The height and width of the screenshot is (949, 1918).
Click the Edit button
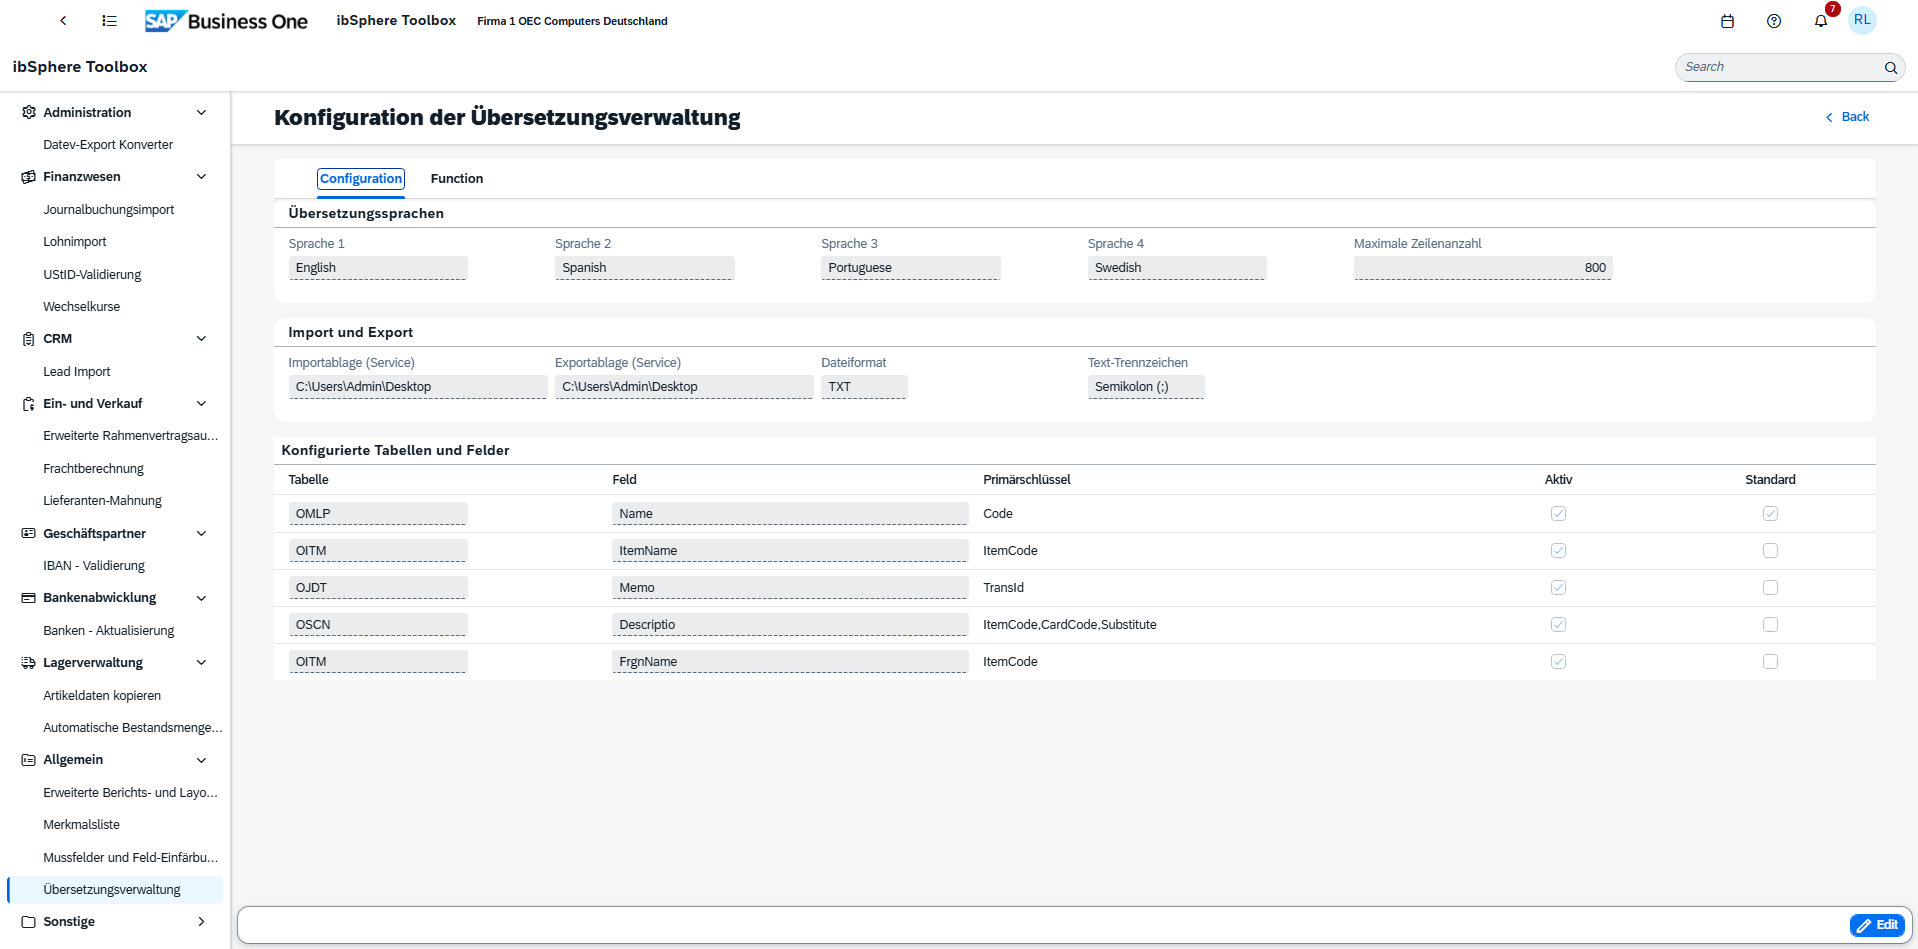[1877, 925]
